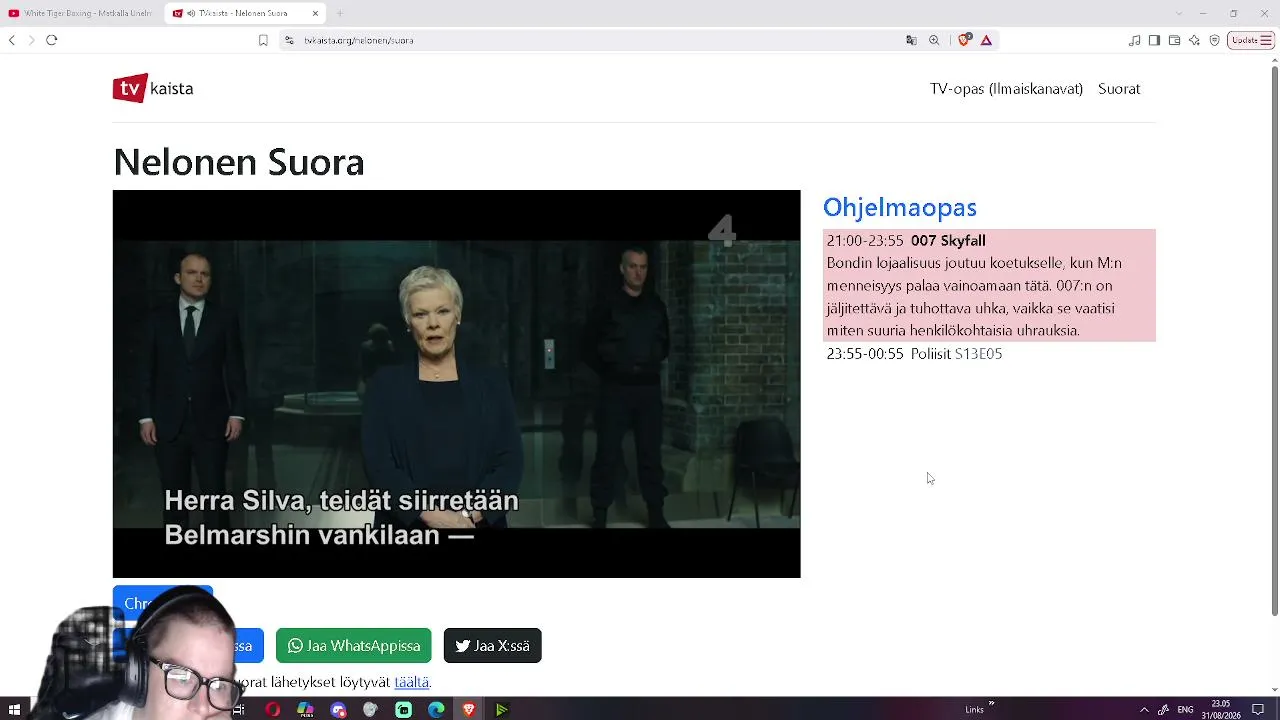Screen dimensions: 1280x720
Task: Expand the taskbar Links toolbar chevron
Action: [991, 704]
